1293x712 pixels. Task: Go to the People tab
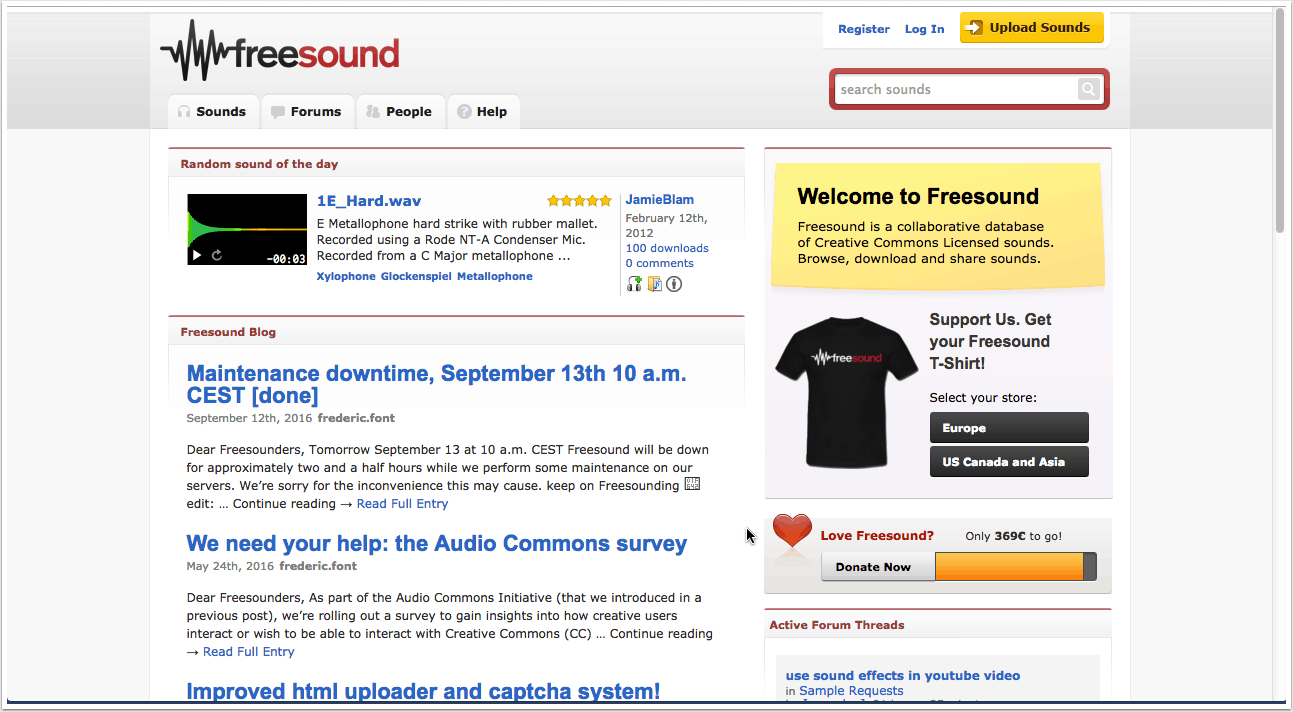click(x=399, y=112)
